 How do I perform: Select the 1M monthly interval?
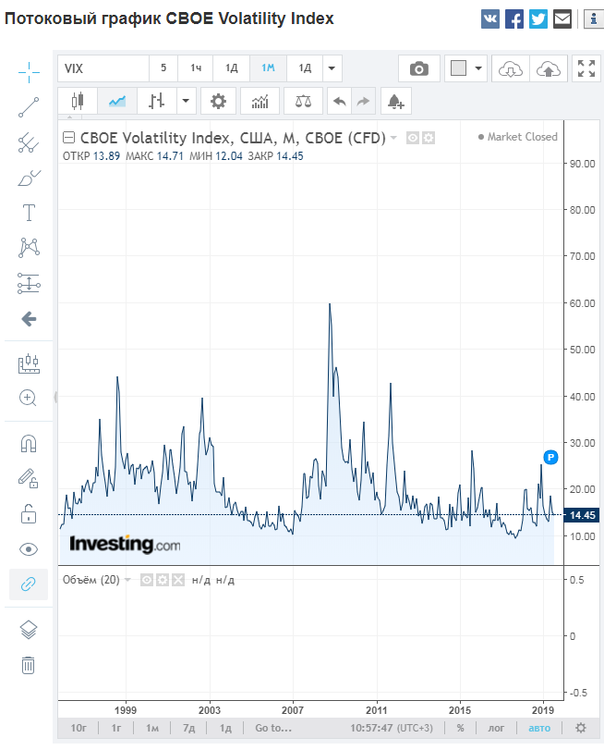click(268, 68)
